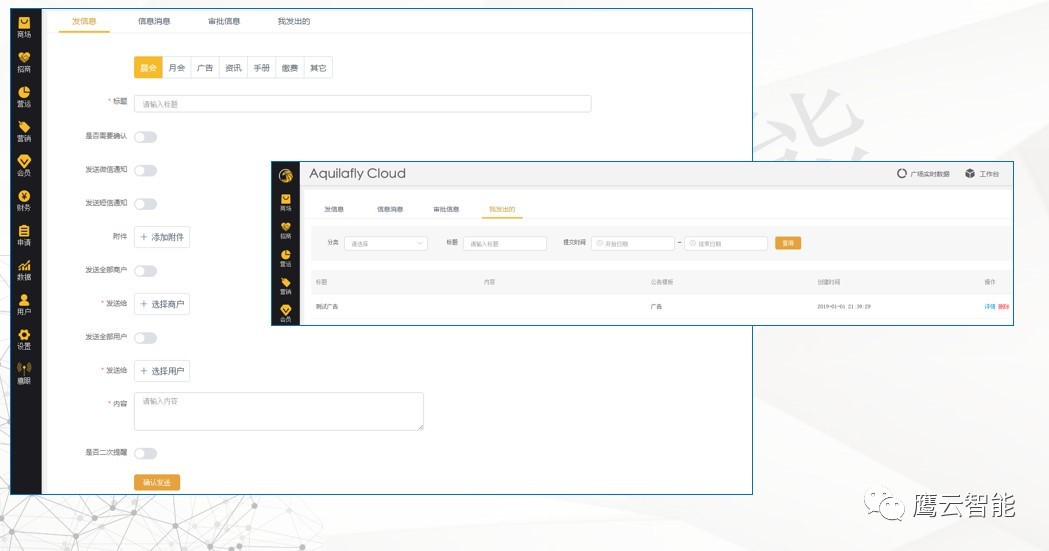Open the 工作台 workbench cube icon
Viewport: 1049px width, 551px height.
970,174
